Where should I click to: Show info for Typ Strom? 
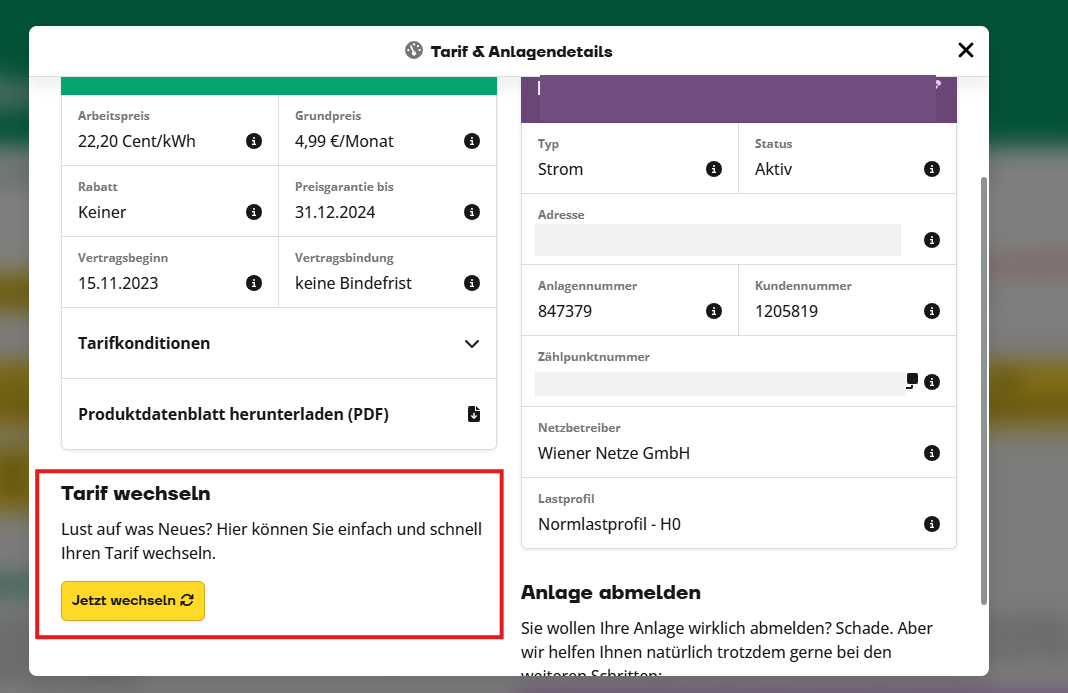click(714, 169)
